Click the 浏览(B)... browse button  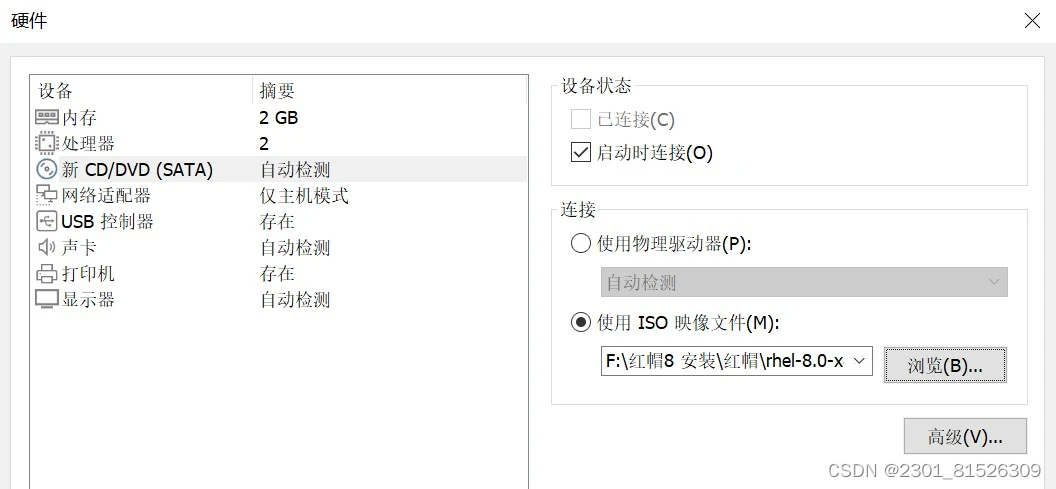[x=945, y=365]
